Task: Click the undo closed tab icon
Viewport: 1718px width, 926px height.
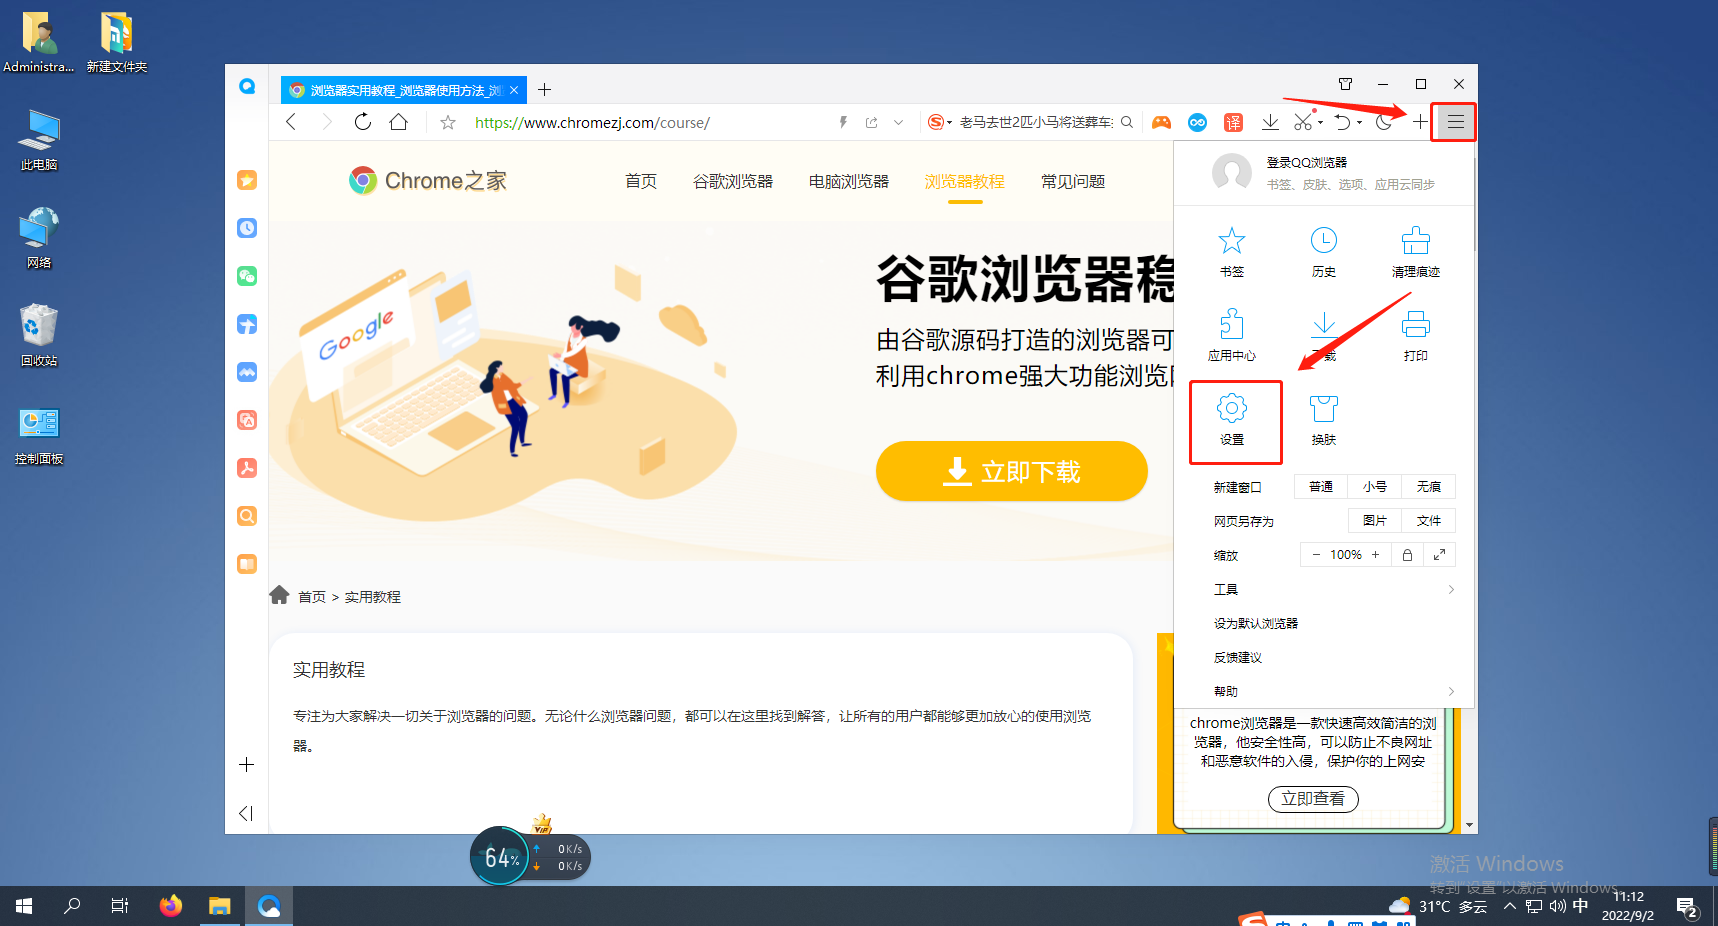Action: (1342, 122)
